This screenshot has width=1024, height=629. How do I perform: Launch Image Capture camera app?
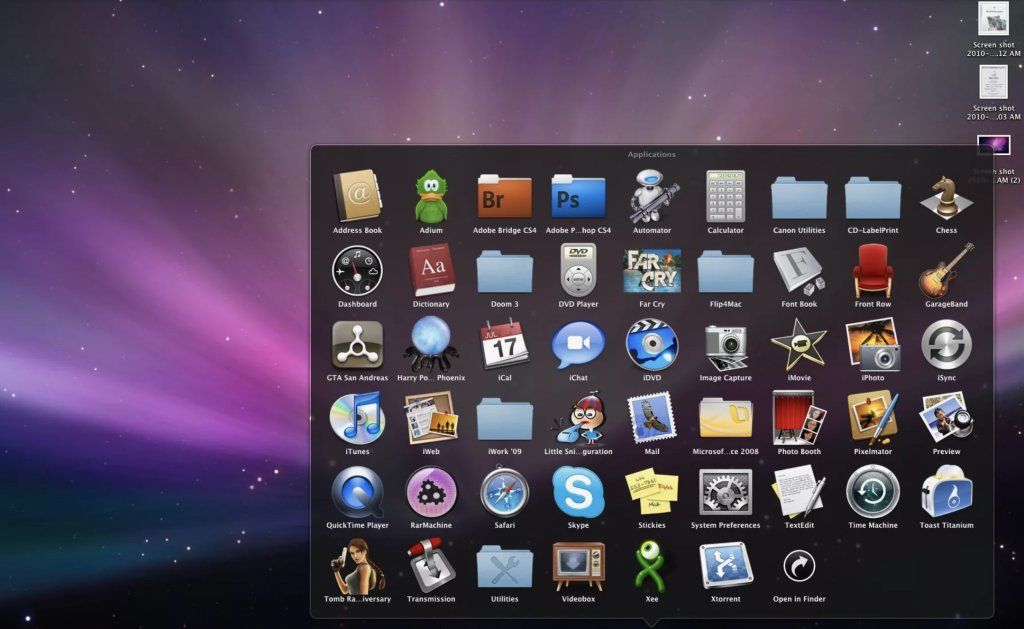click(x=726, y=346)
